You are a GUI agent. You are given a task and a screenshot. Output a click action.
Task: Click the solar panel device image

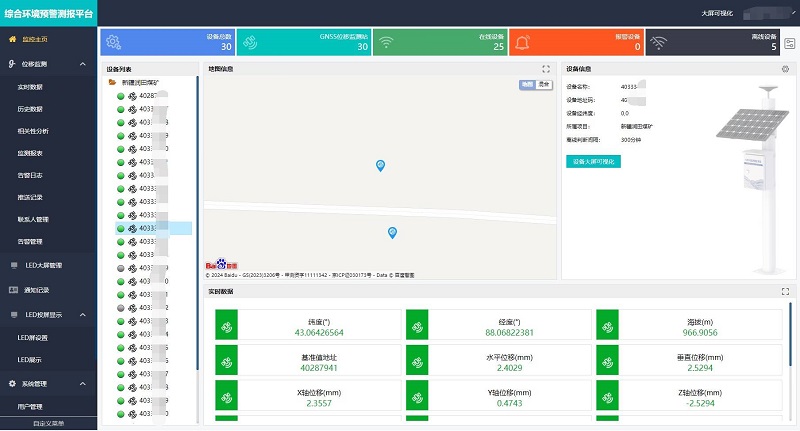click(x=754, y=179)
